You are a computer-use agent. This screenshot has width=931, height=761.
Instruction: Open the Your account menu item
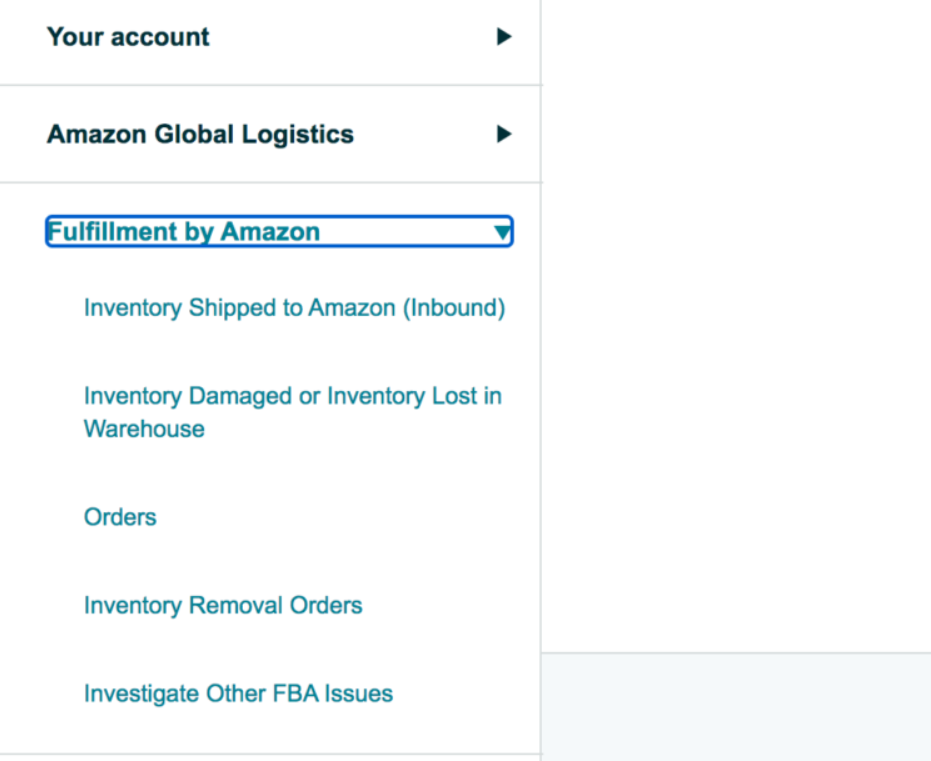point(127,37)
